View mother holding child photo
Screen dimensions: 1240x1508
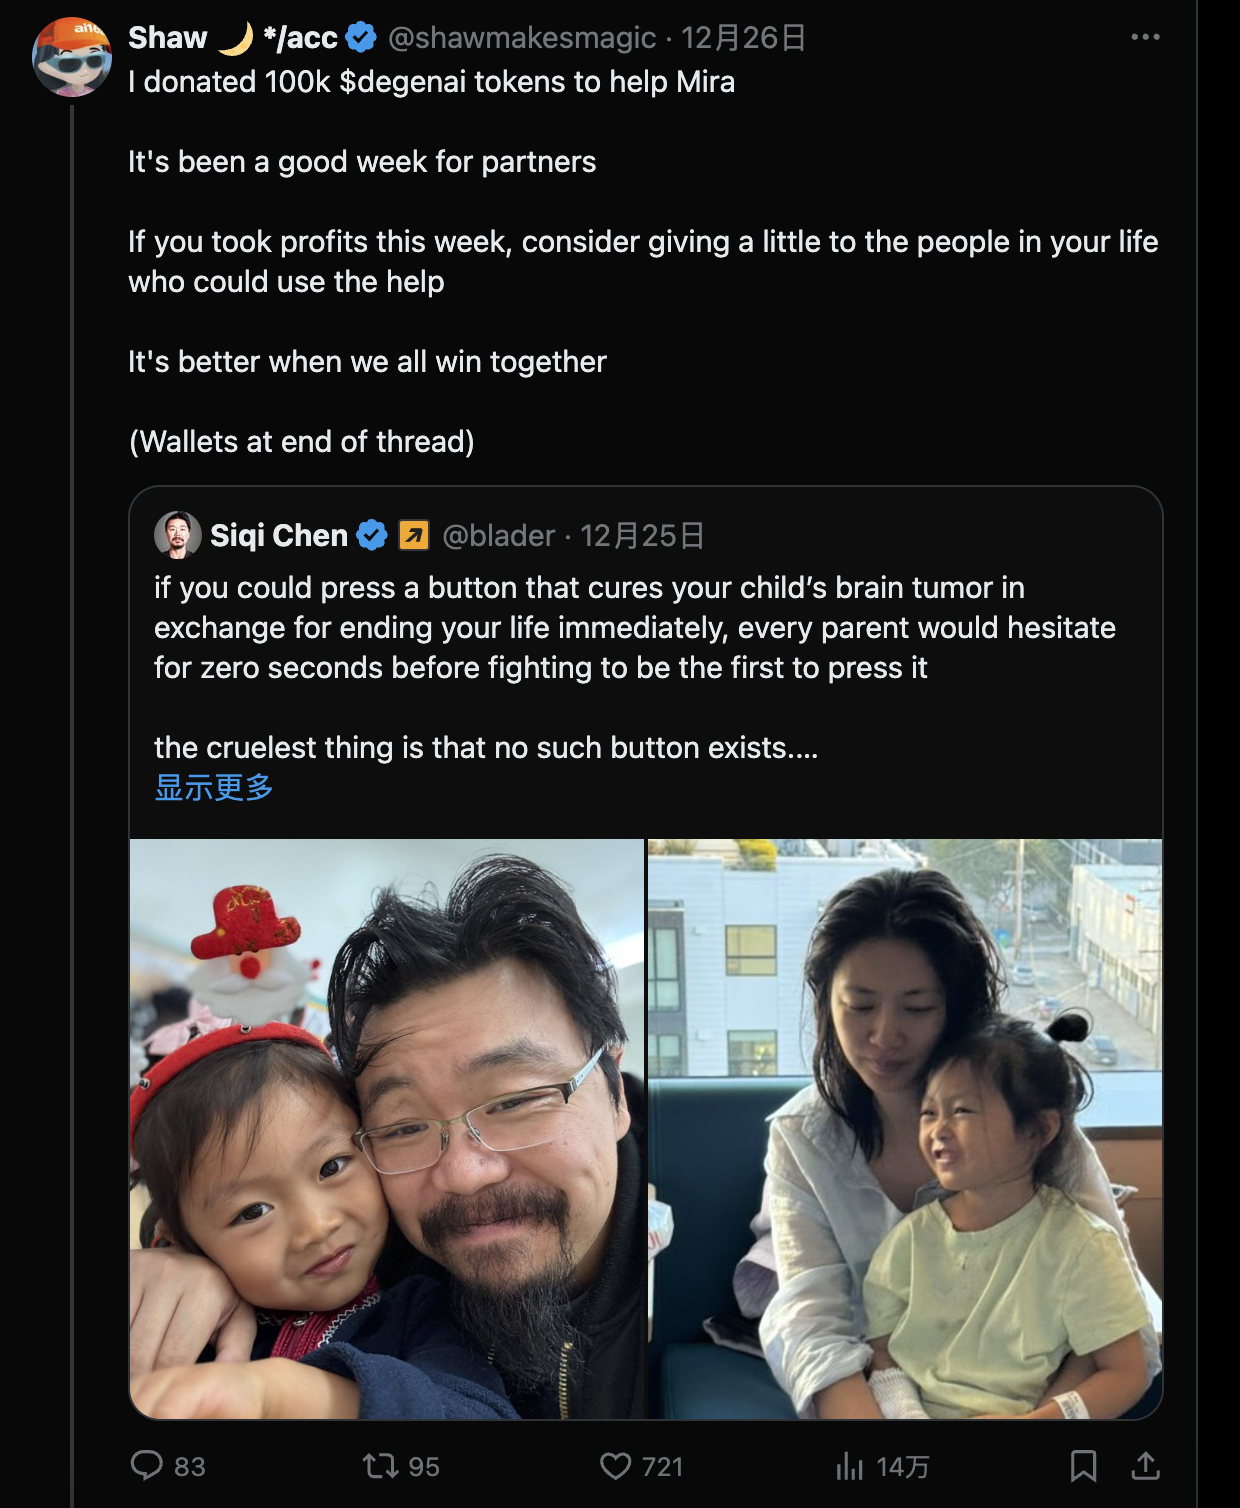coord(905,1129)
